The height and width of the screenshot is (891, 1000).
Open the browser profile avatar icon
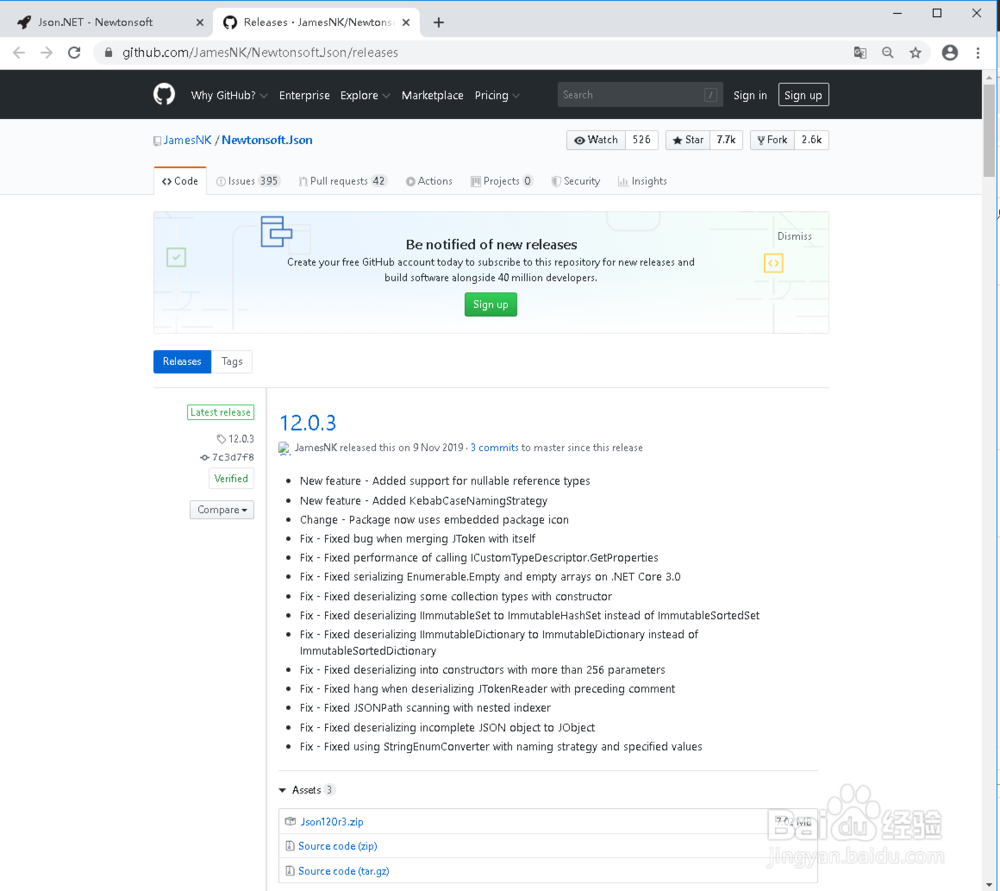[950, 53]
